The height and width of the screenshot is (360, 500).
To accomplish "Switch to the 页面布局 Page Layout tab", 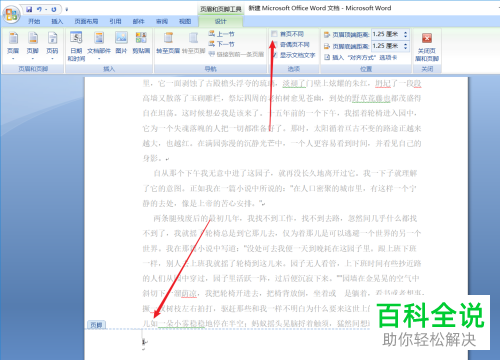I will (86, 22).
